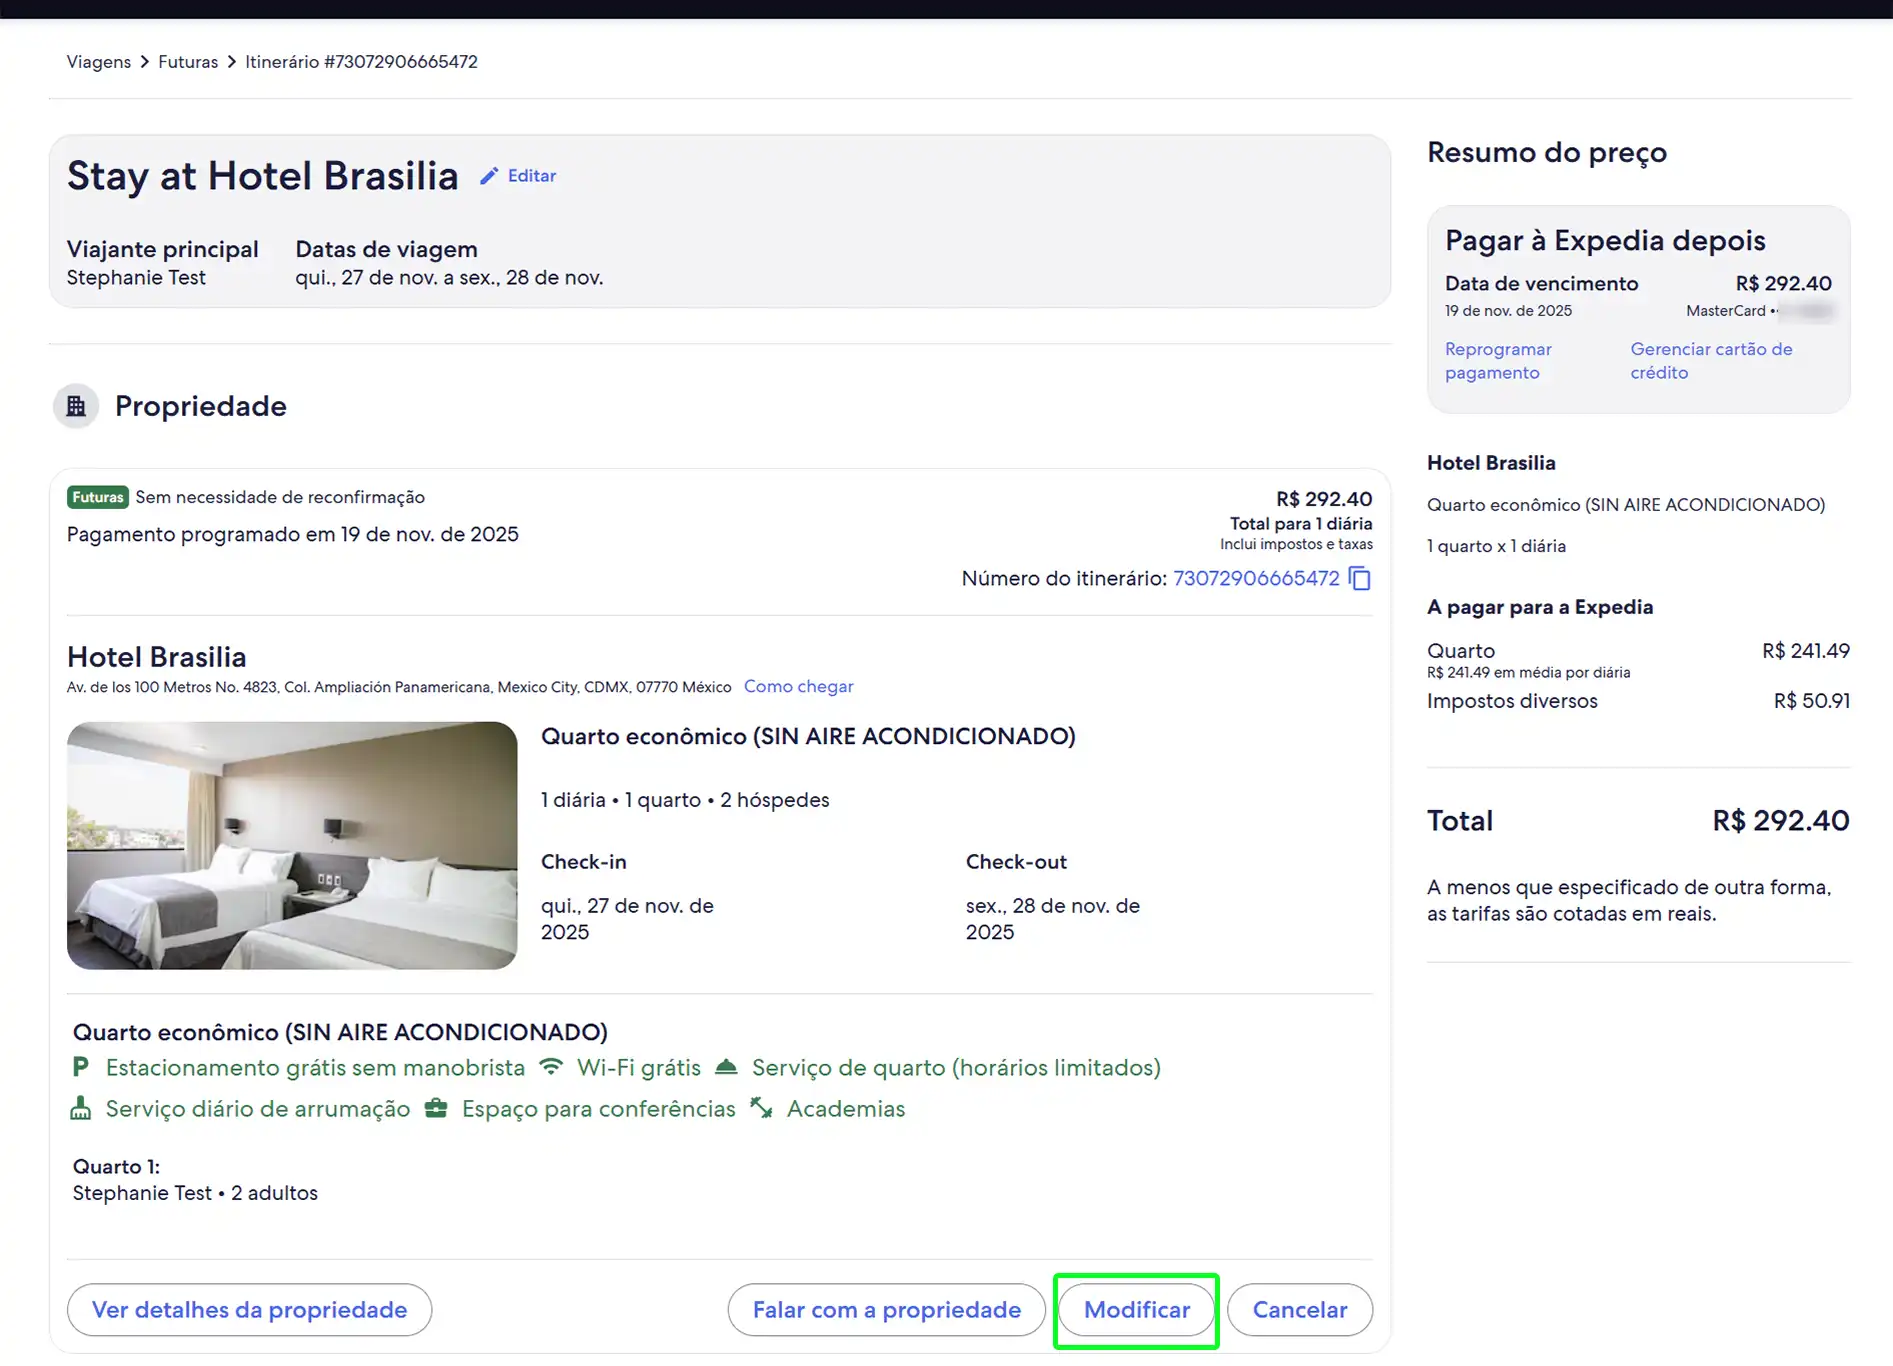Click Itinerário #73072906665472 breadcrumb text
Screen dimensions: 1893x1366
(361, 62)
